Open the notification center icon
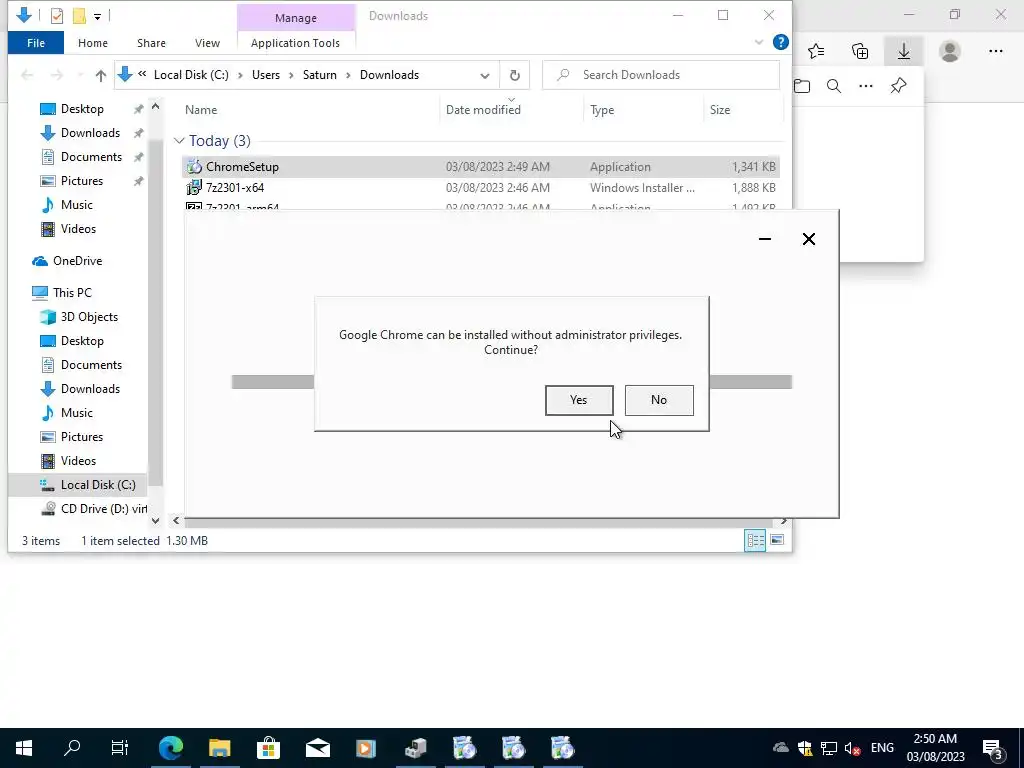1024x768 pixels. [994, 748]
